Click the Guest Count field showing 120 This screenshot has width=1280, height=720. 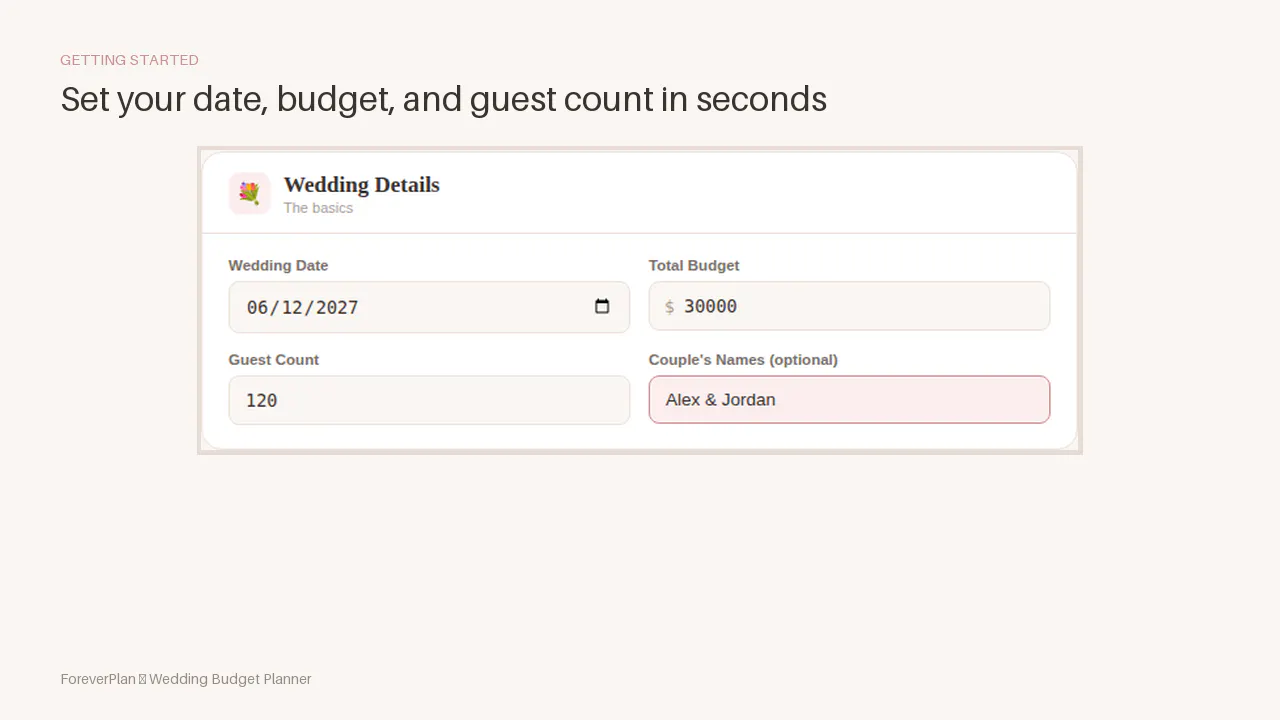(x=429, y=400)
